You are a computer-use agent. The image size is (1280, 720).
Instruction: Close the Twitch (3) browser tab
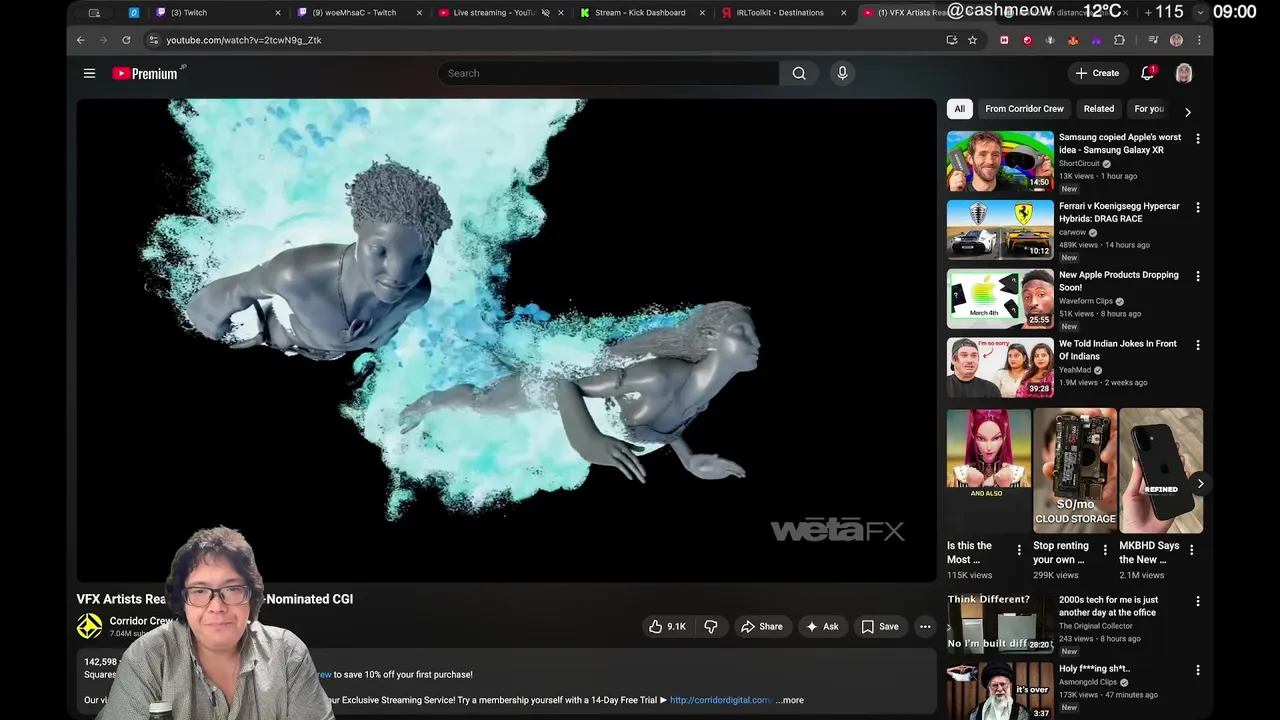(278, 13)
